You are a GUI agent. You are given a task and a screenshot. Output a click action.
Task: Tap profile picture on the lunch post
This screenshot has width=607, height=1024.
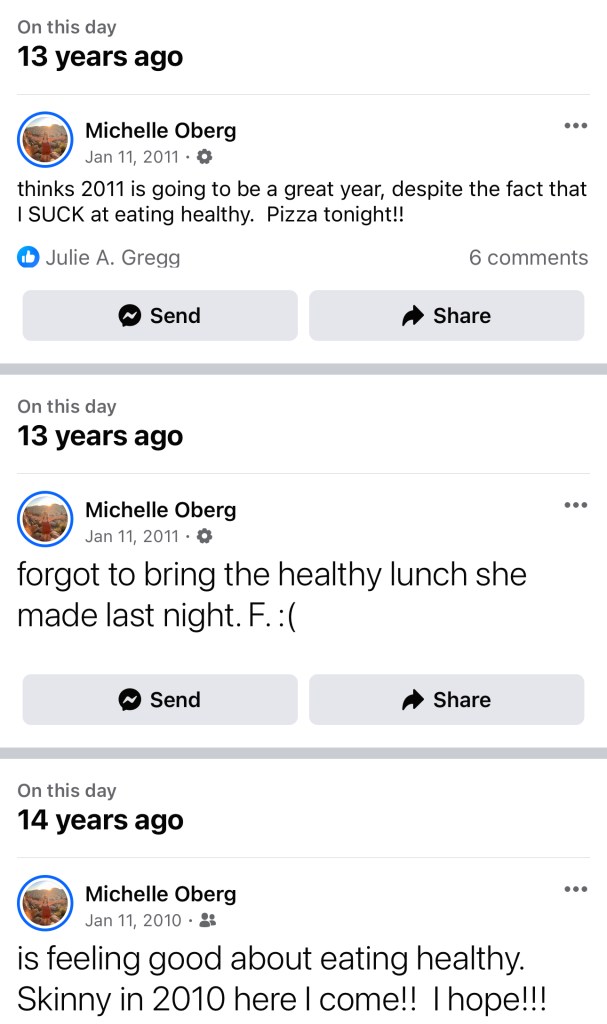(x=45, y=520)
